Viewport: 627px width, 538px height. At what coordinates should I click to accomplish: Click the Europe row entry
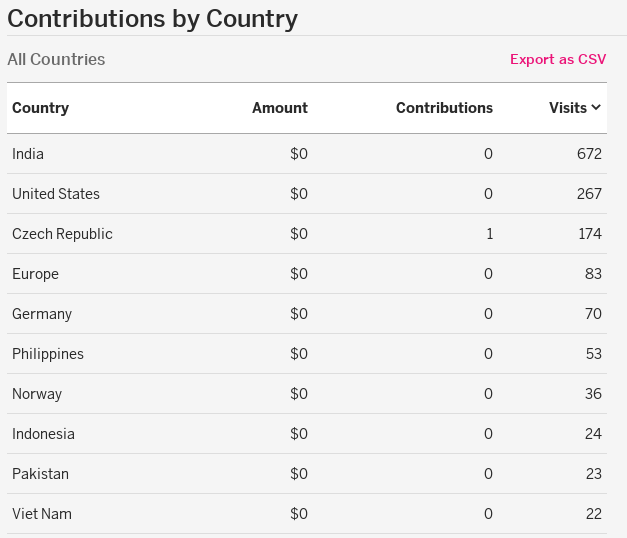click(x=35, y=274)
